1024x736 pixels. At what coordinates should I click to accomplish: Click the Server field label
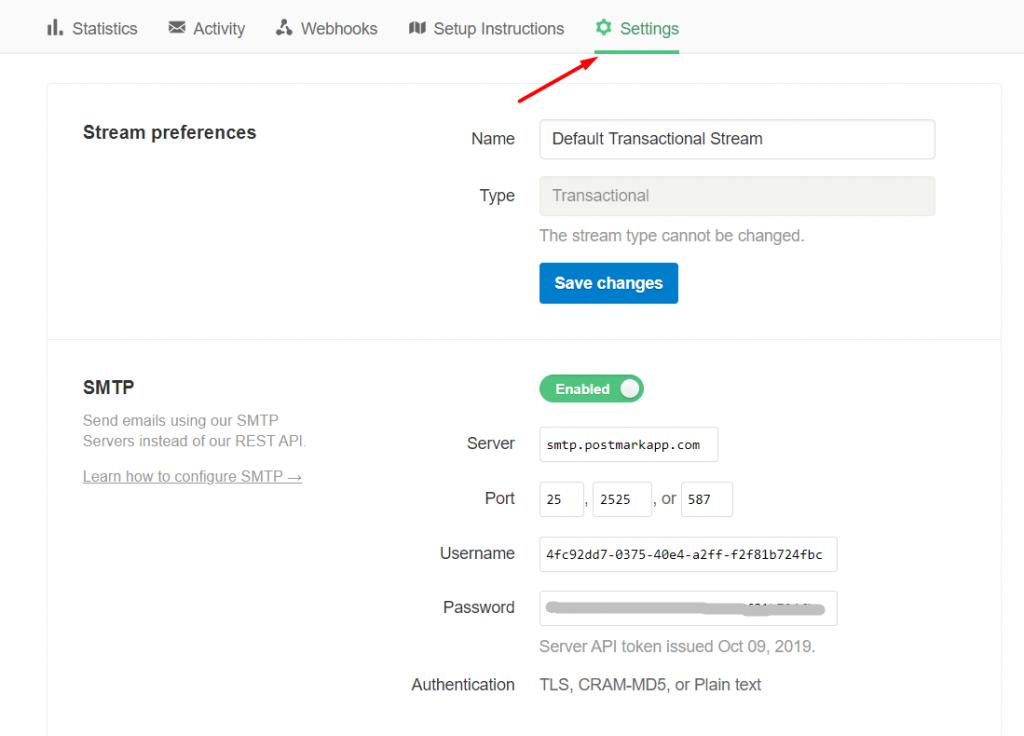click(491, 443)
